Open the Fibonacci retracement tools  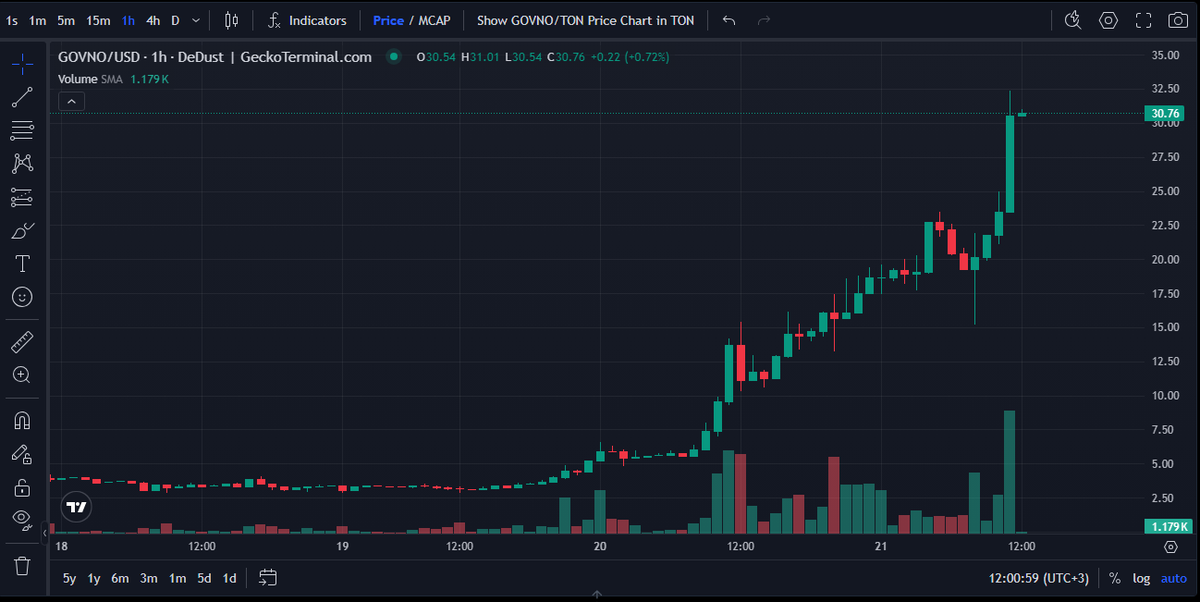click(22, 130)
